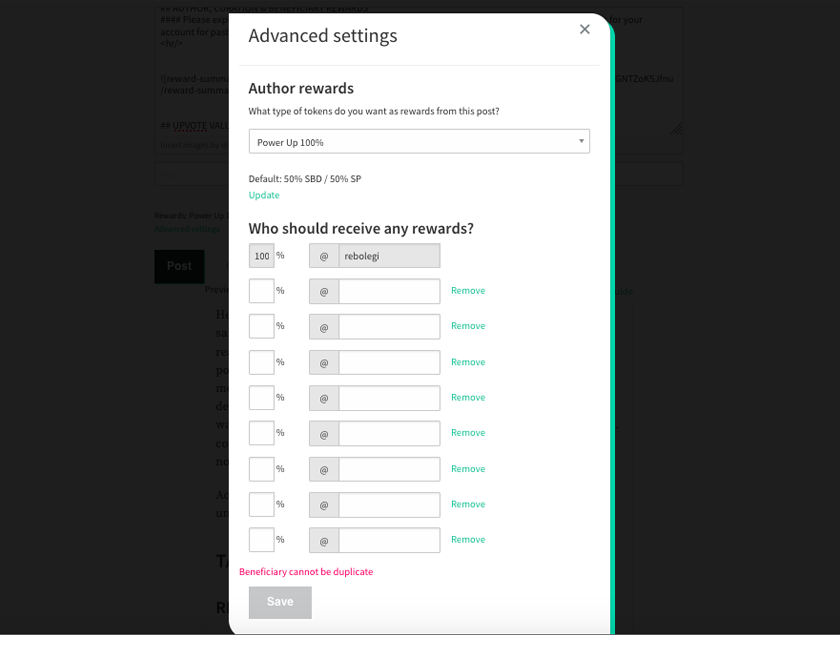Click the last row percent box

point(262,540)
